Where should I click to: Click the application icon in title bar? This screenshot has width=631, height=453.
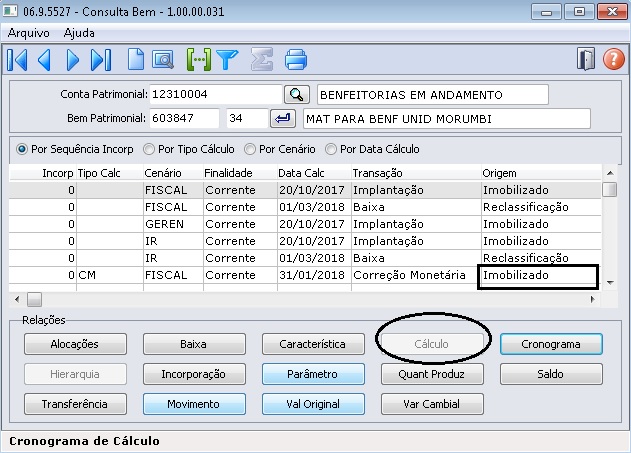tap(10, 11)
